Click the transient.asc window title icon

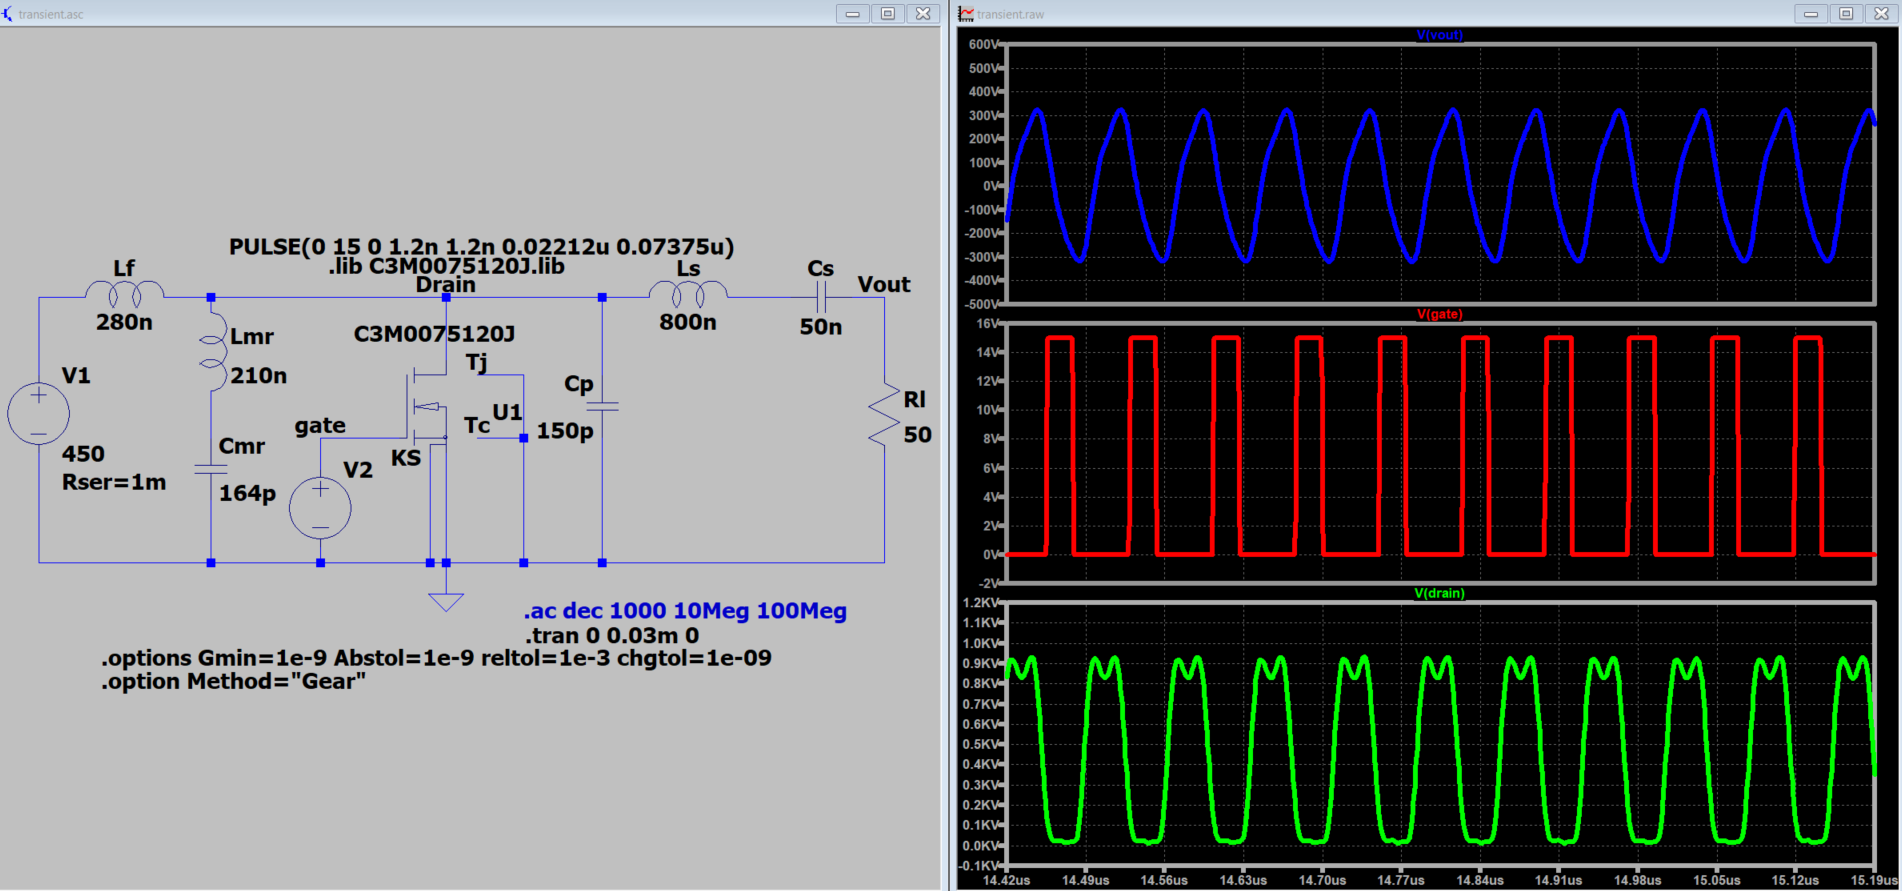[x=8, y=13]
